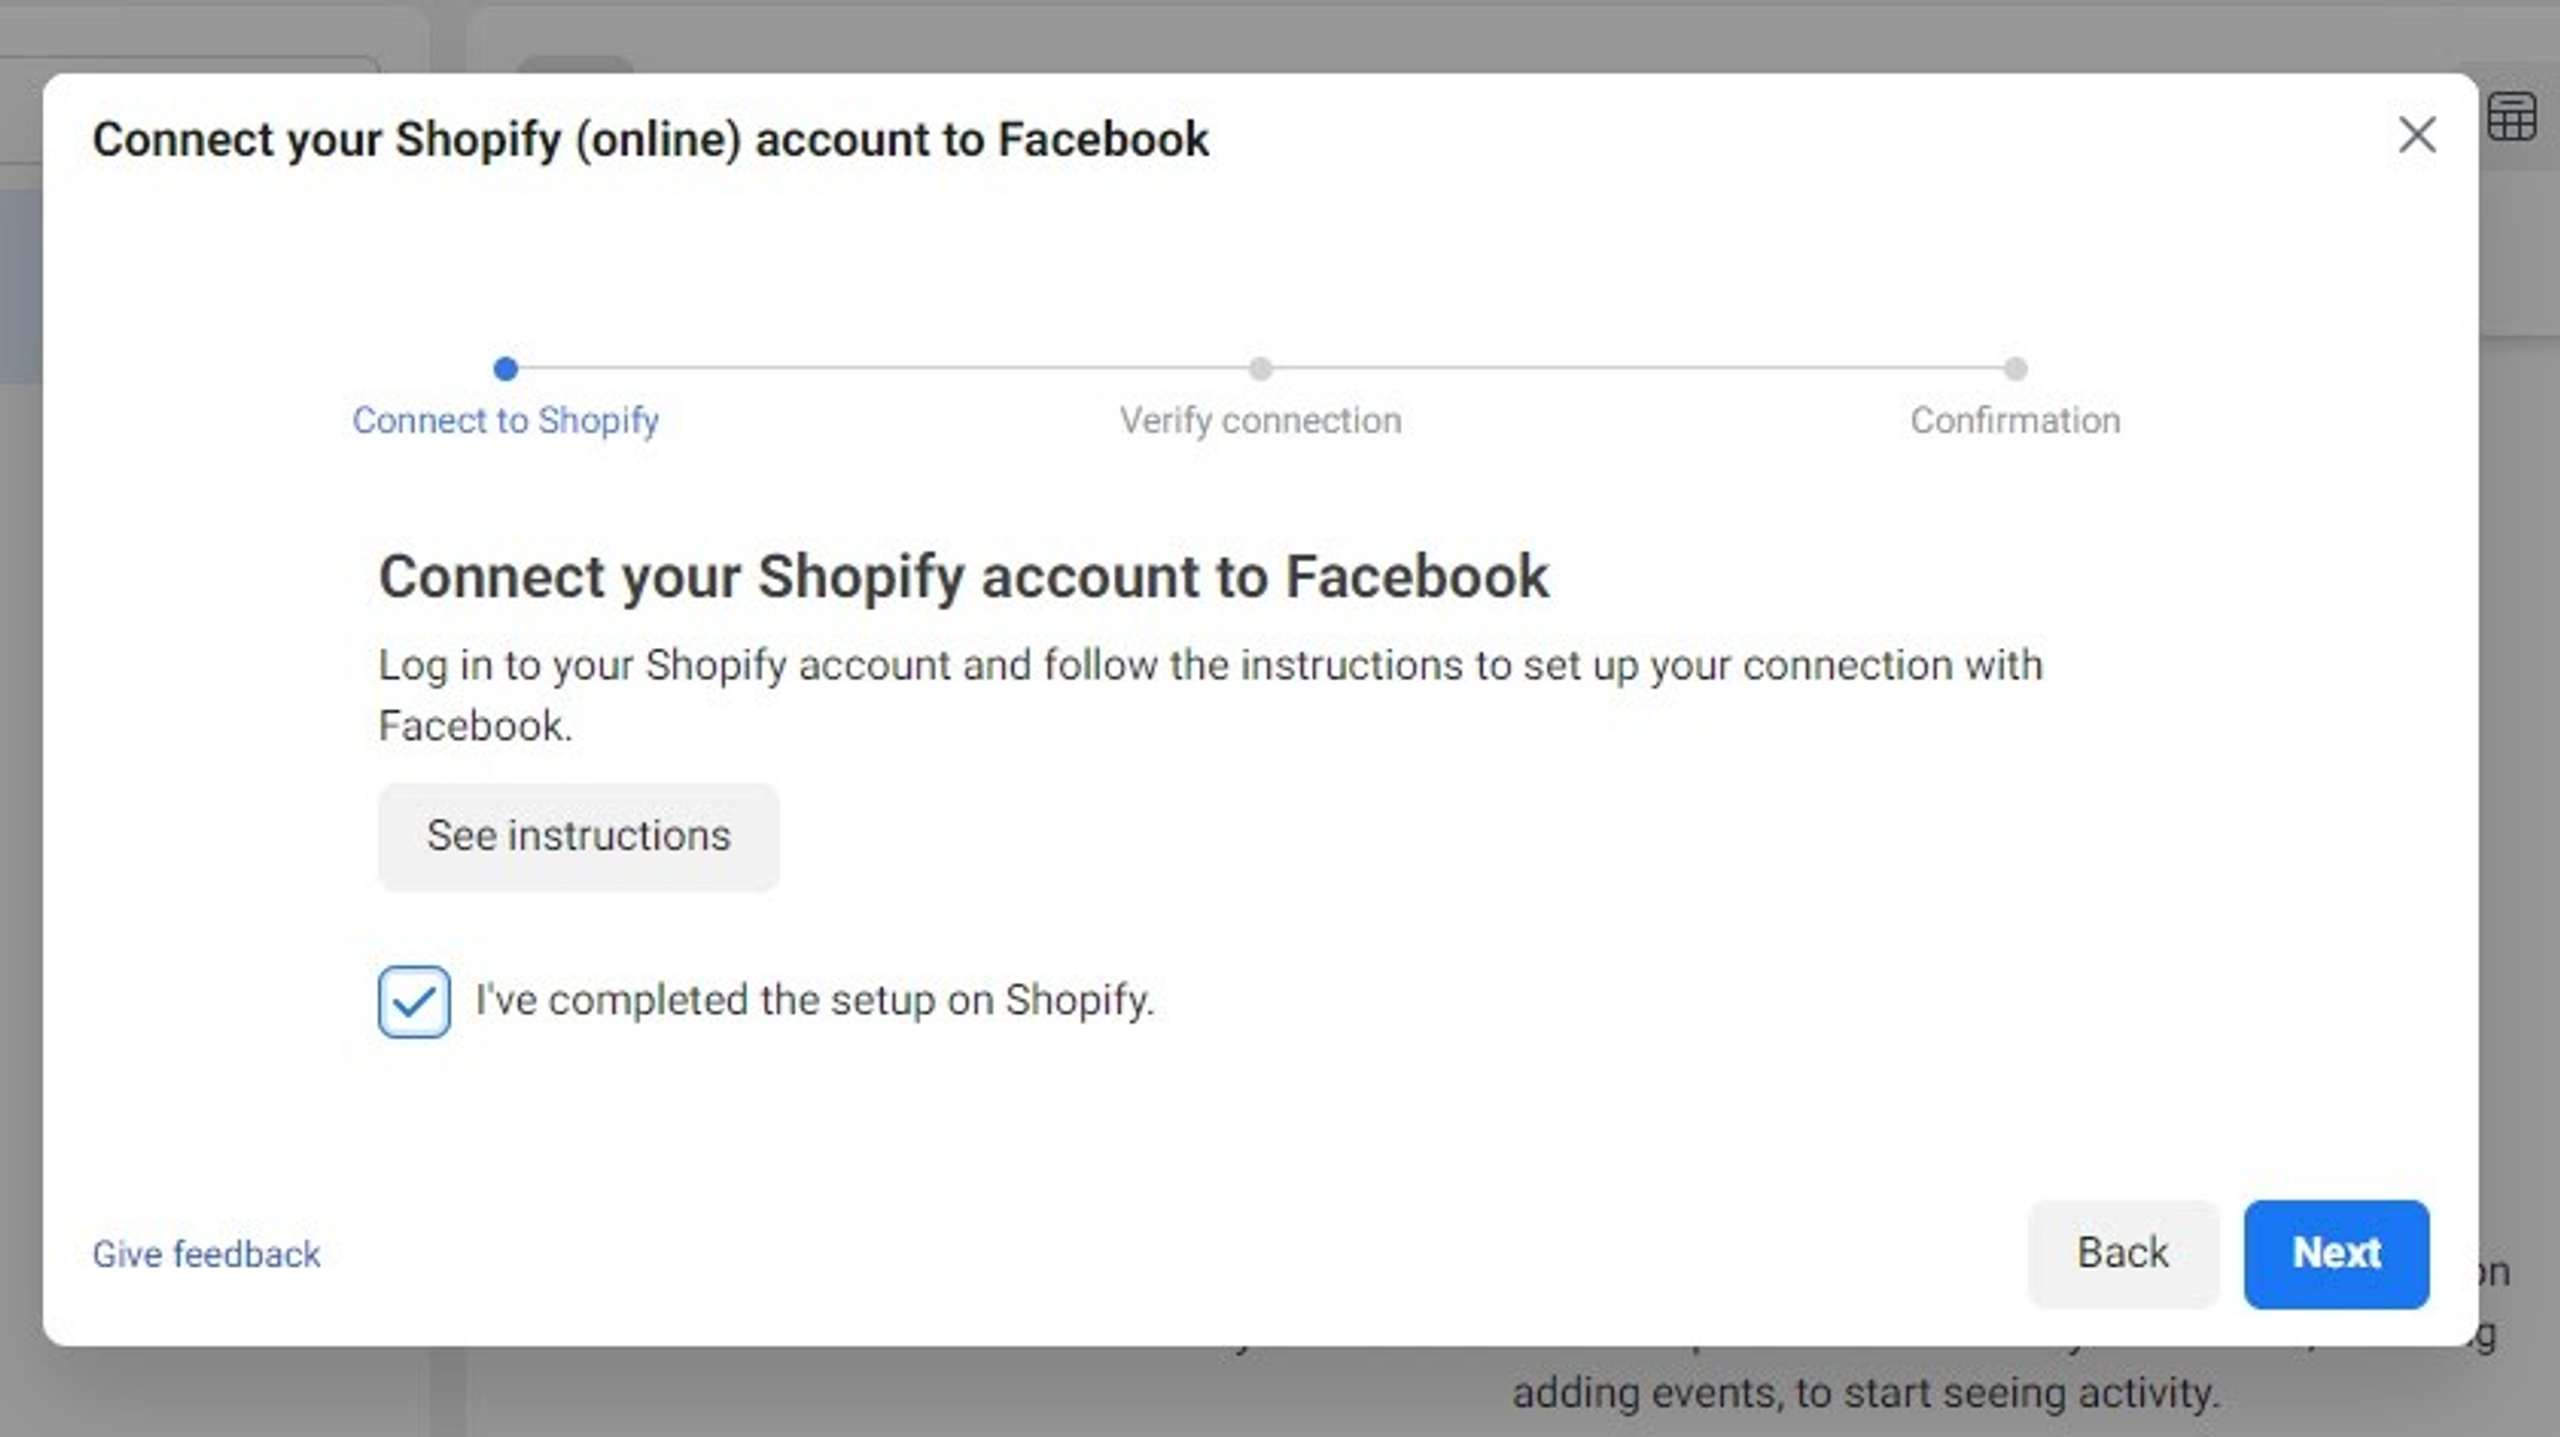The image size is (2560, 1437).
Task: Click the dialog title mentioning Shopify (online)
Action: tap(650, 139)
